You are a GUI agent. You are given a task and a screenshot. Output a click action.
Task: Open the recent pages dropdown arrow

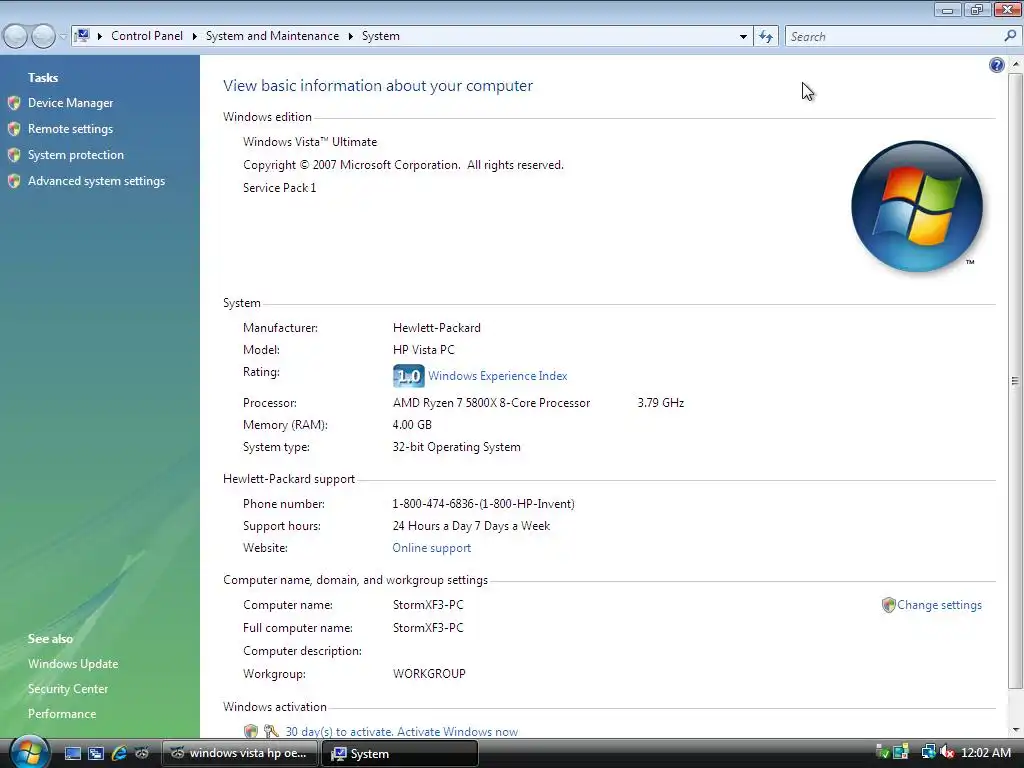point(63,37)
